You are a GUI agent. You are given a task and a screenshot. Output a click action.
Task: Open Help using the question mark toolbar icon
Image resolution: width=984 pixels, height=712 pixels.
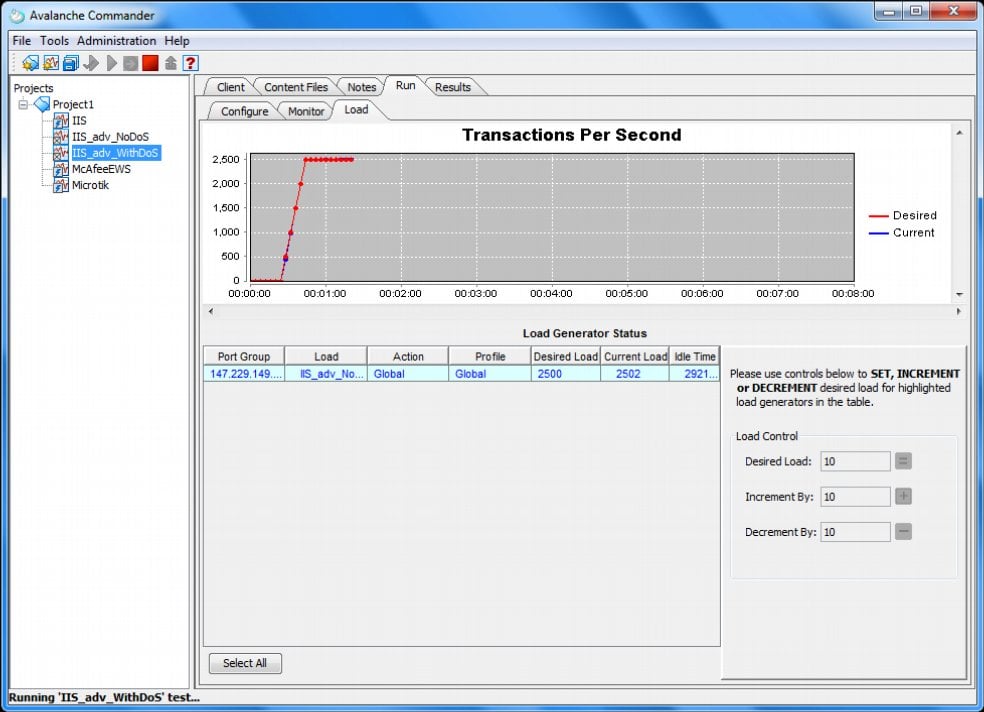point(190,62)
